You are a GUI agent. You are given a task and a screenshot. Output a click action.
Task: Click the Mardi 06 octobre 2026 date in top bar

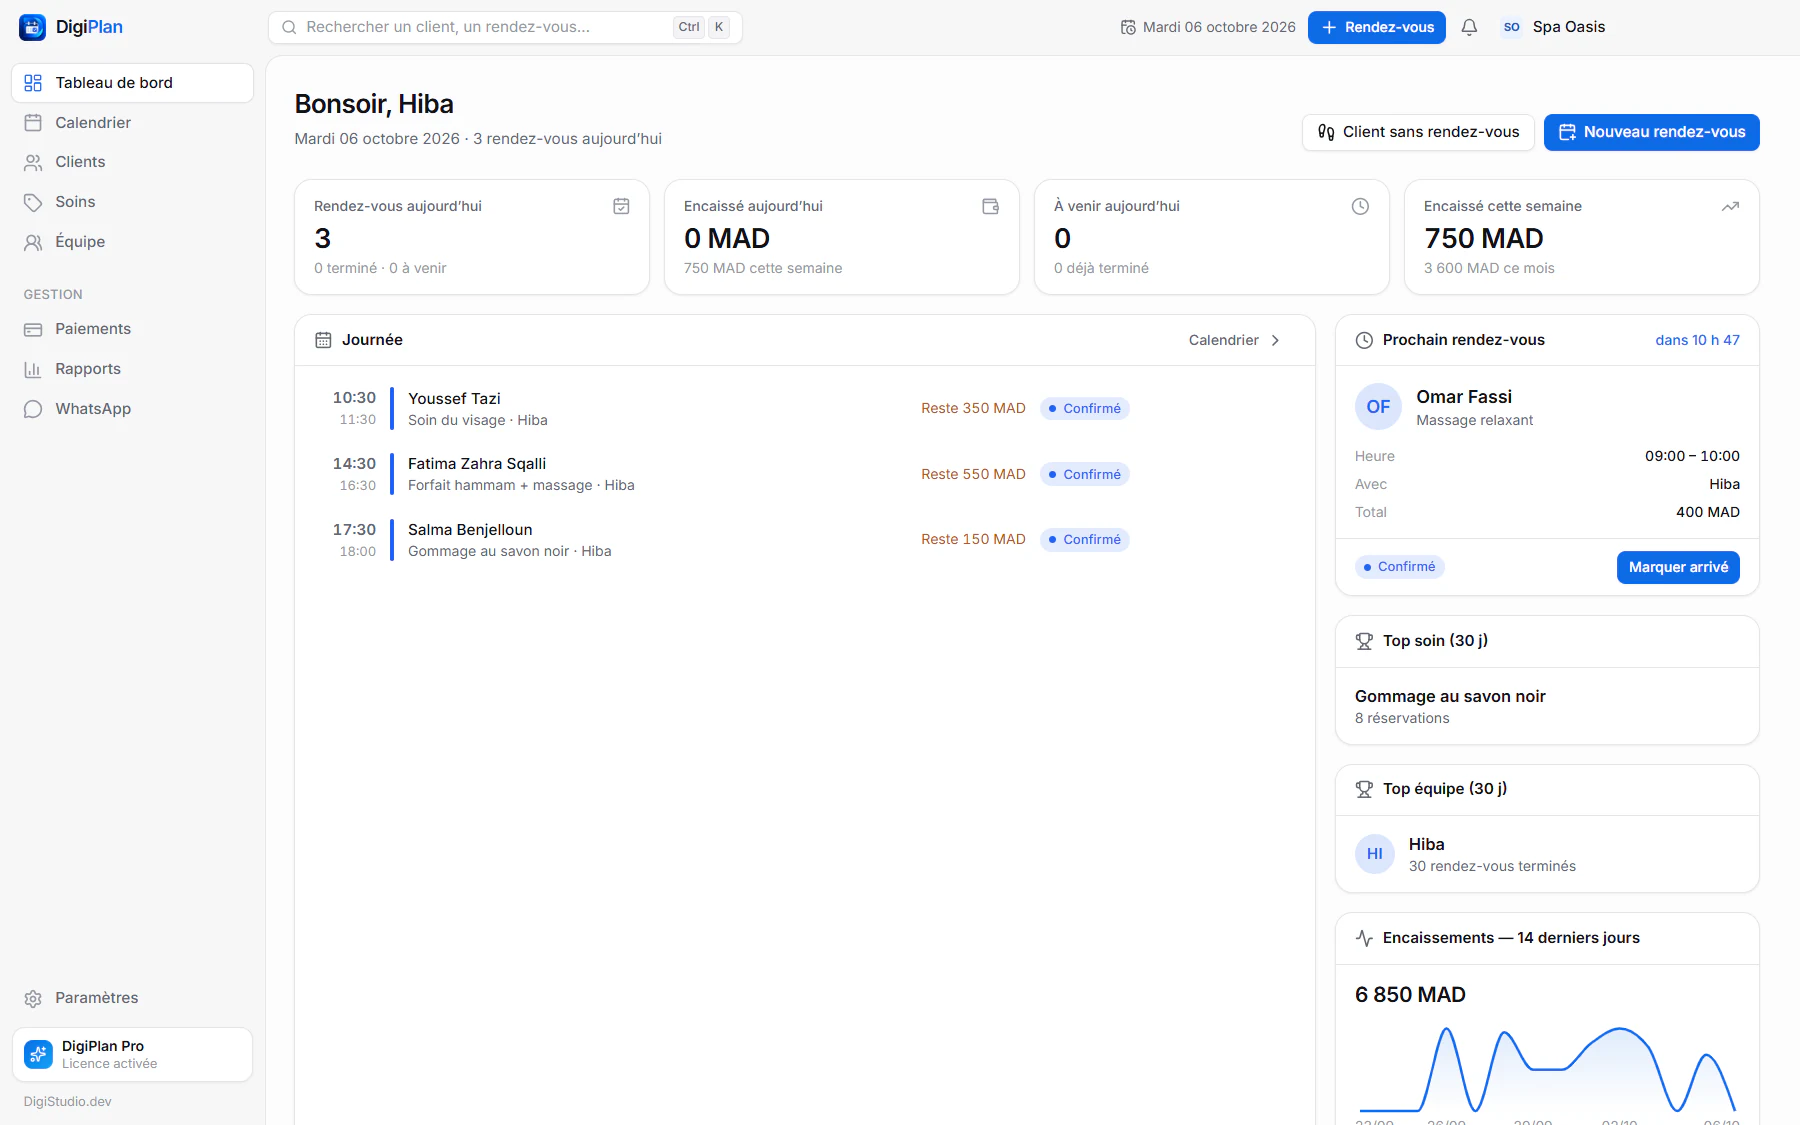coord(1208,27)
